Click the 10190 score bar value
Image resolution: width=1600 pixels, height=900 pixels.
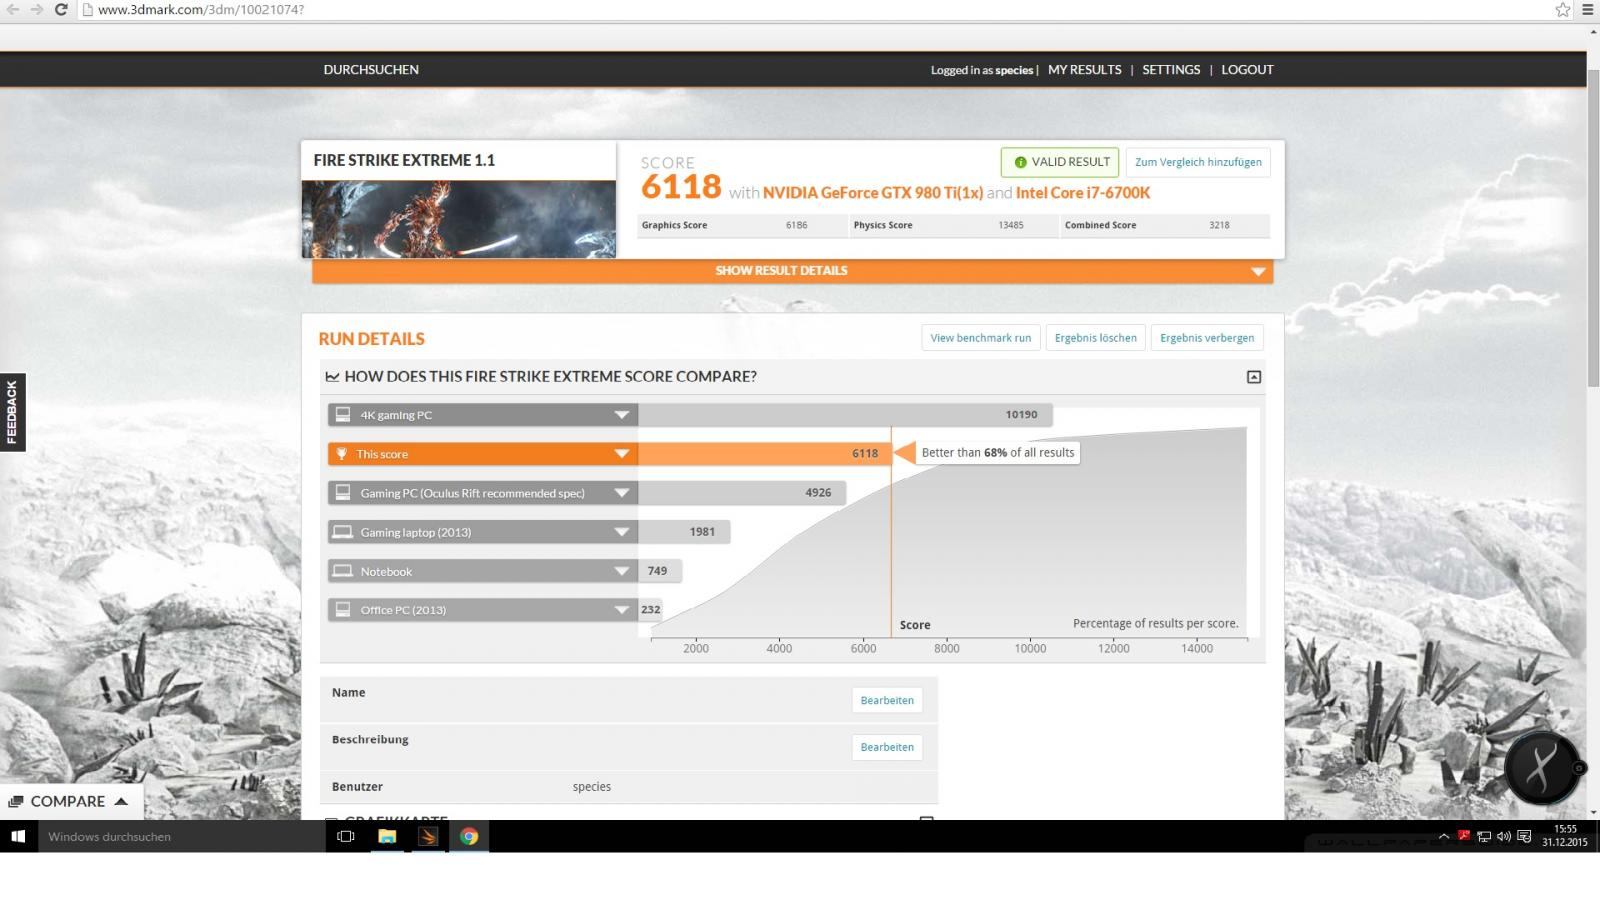pos(1021,414)
